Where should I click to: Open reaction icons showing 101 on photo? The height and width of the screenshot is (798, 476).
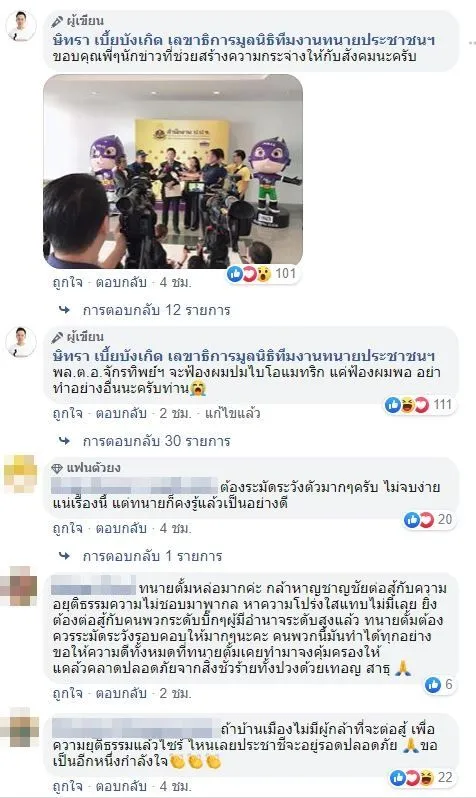pyautogui.click(x=262, y=274)
